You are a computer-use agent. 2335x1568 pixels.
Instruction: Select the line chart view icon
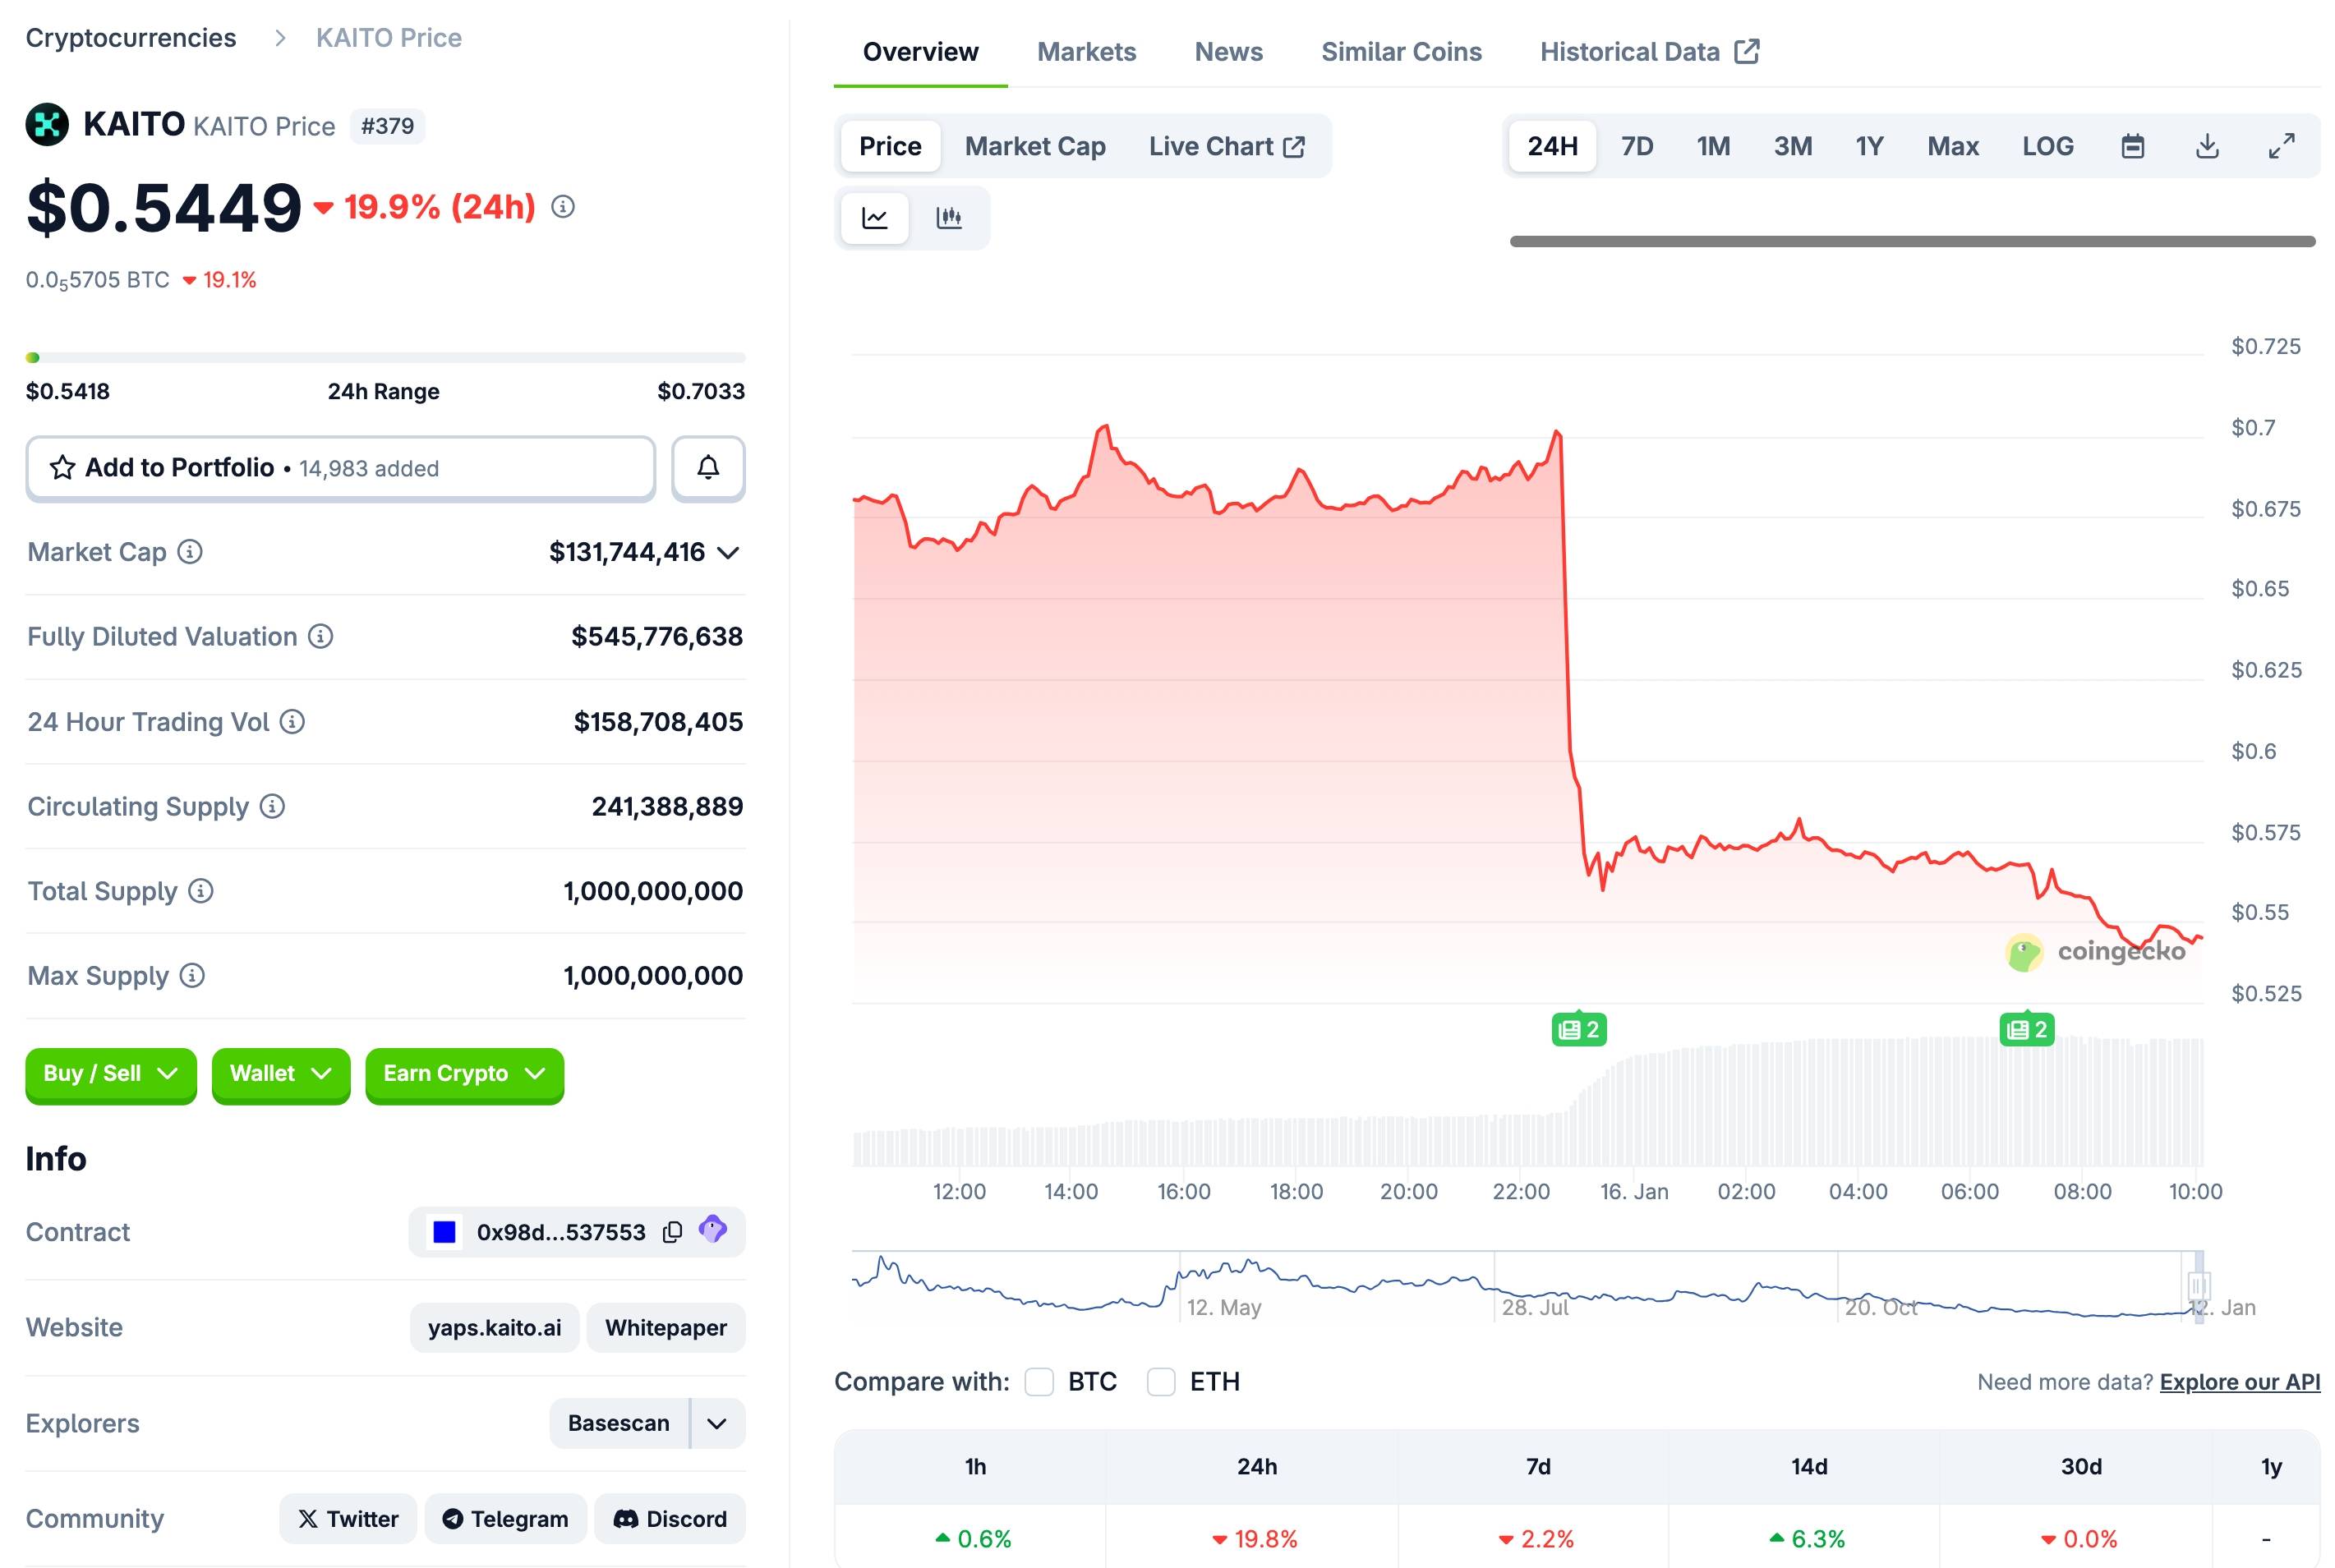coord(875,218)
